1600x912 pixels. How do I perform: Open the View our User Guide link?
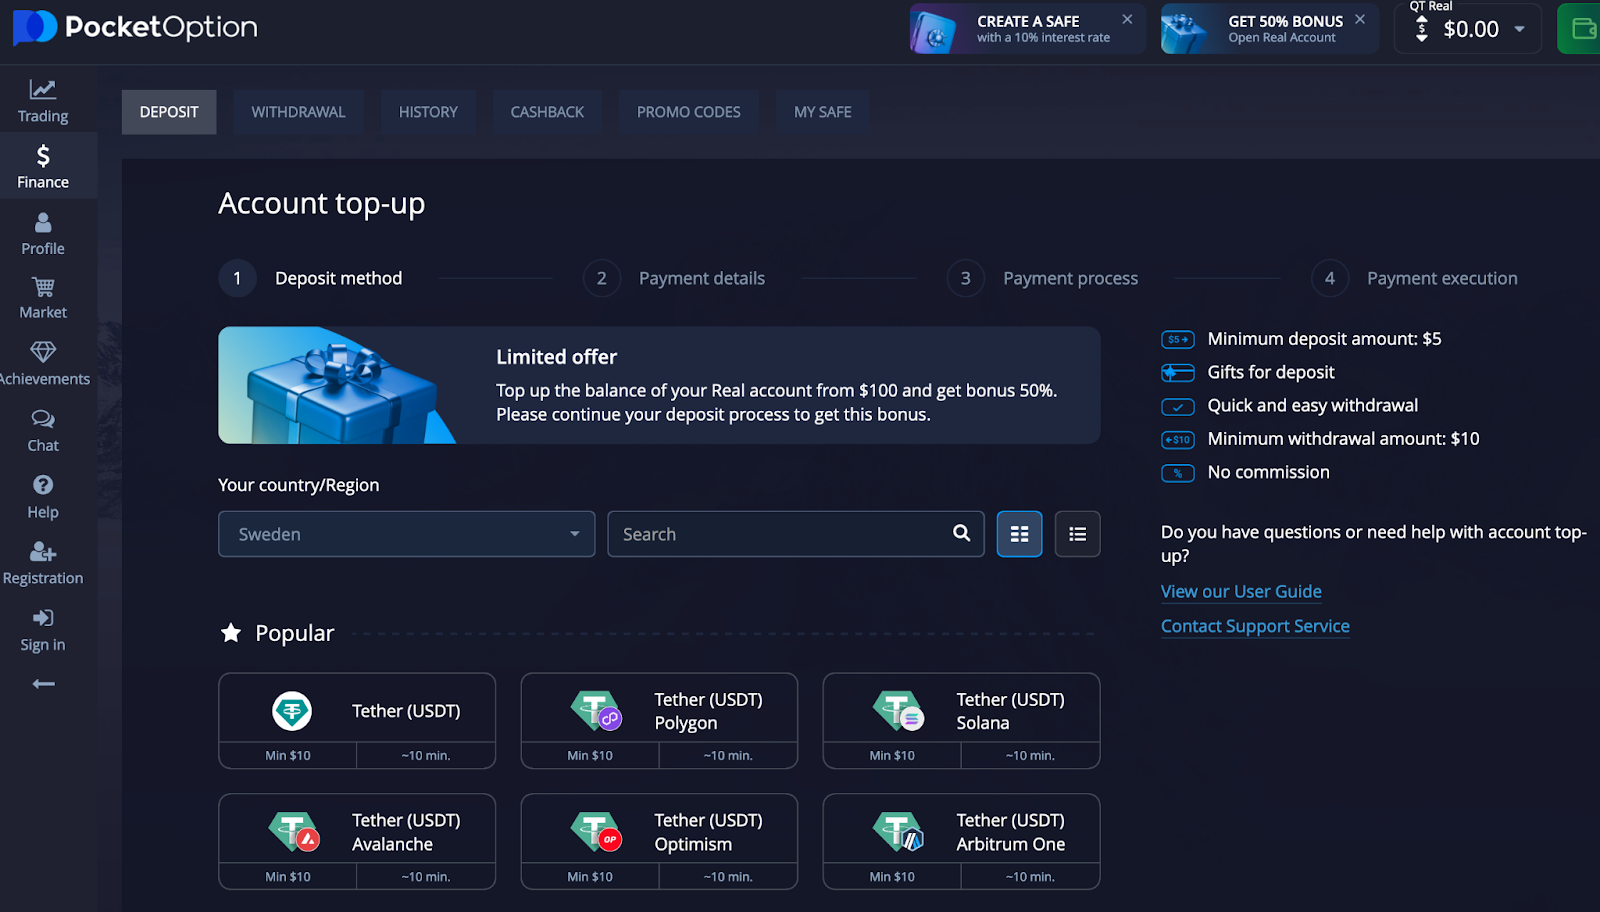click(1241, 591)
